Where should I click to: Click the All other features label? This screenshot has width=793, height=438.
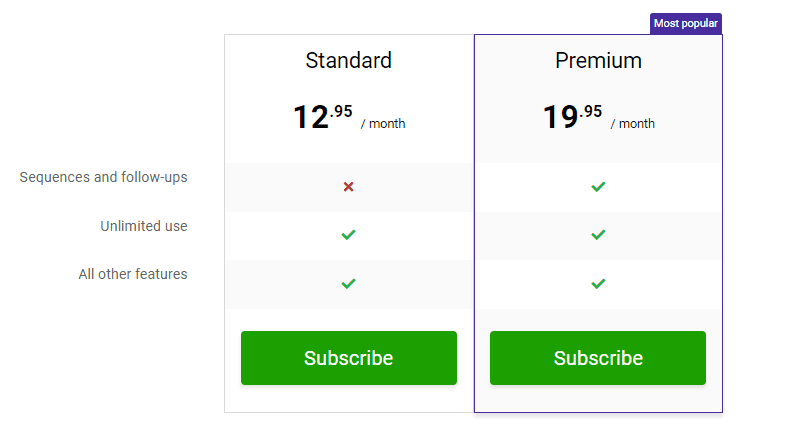point(133,274)
